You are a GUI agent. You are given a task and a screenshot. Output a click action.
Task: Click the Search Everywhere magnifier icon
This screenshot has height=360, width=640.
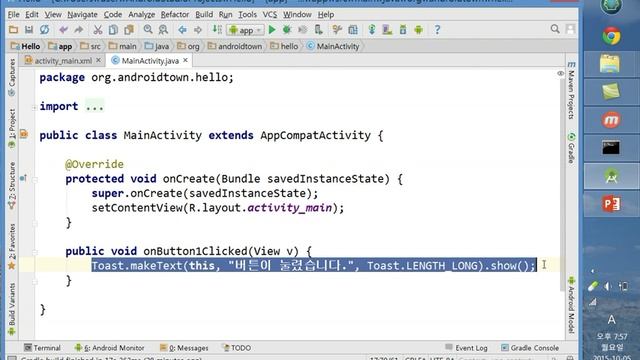pos(555,29)
